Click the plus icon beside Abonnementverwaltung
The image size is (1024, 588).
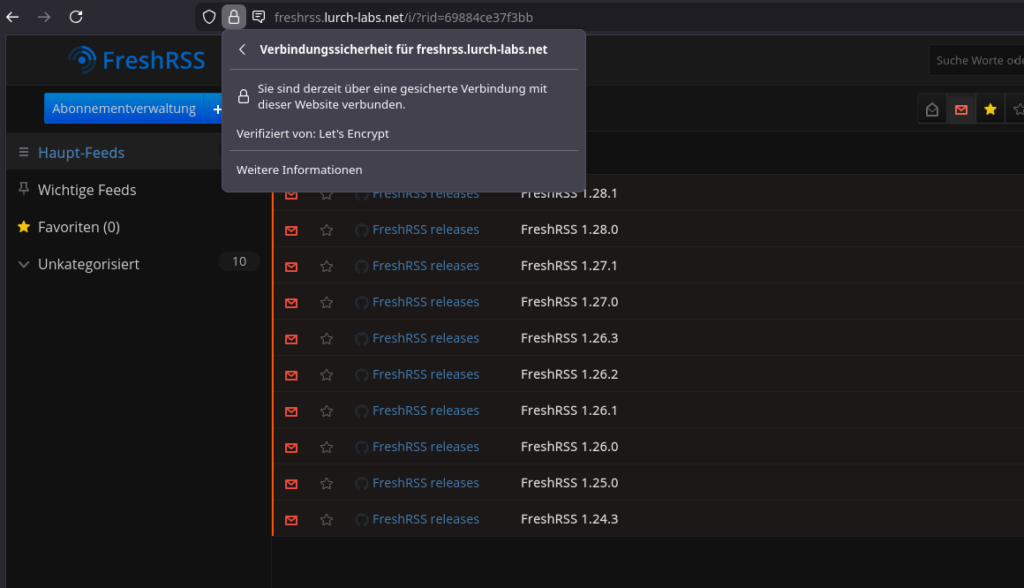coord(217,109)
